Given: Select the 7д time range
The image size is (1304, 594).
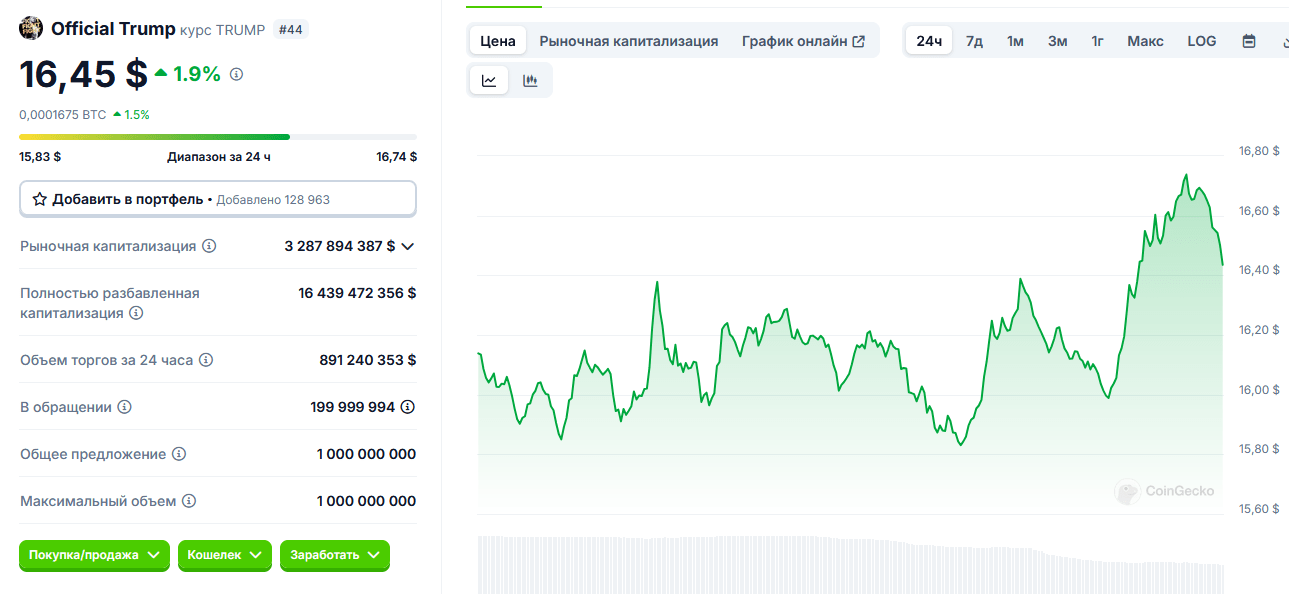Looking at the screenshot, I should point(974,41).
